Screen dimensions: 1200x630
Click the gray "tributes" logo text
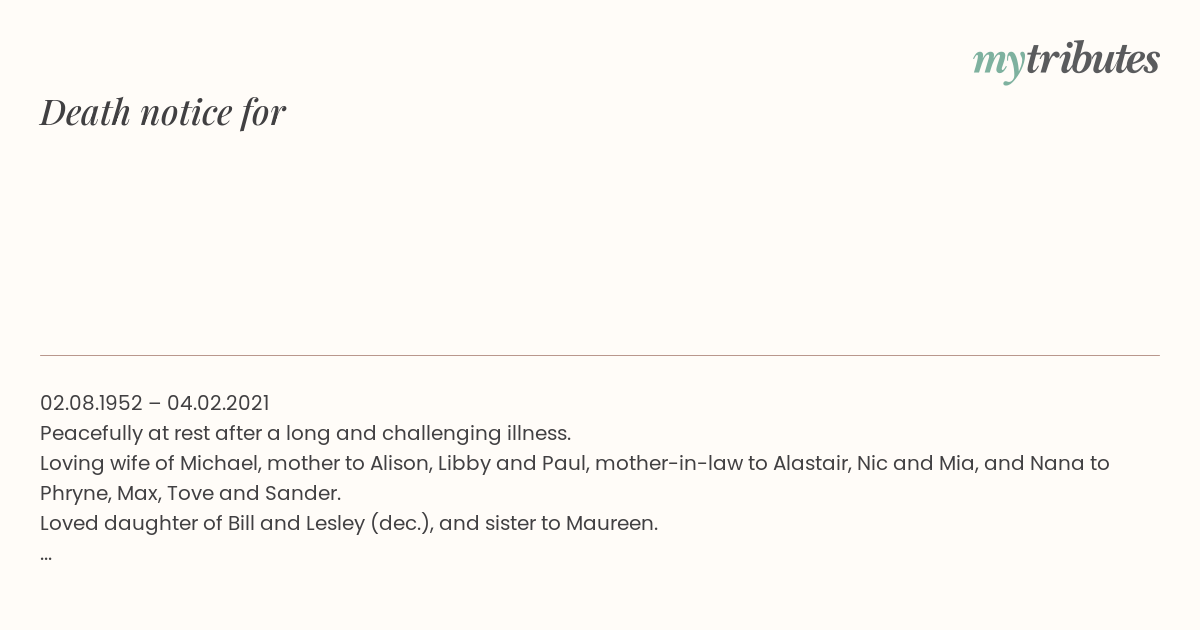(x=1092, y=59)
